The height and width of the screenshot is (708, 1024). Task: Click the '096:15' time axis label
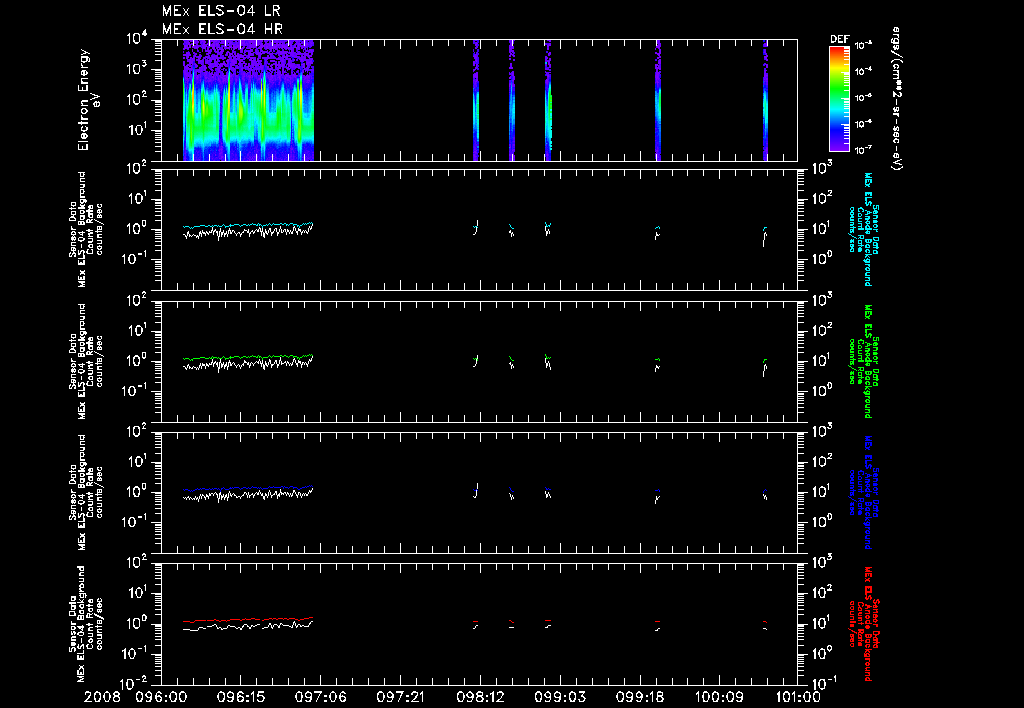tap(240, 698)
